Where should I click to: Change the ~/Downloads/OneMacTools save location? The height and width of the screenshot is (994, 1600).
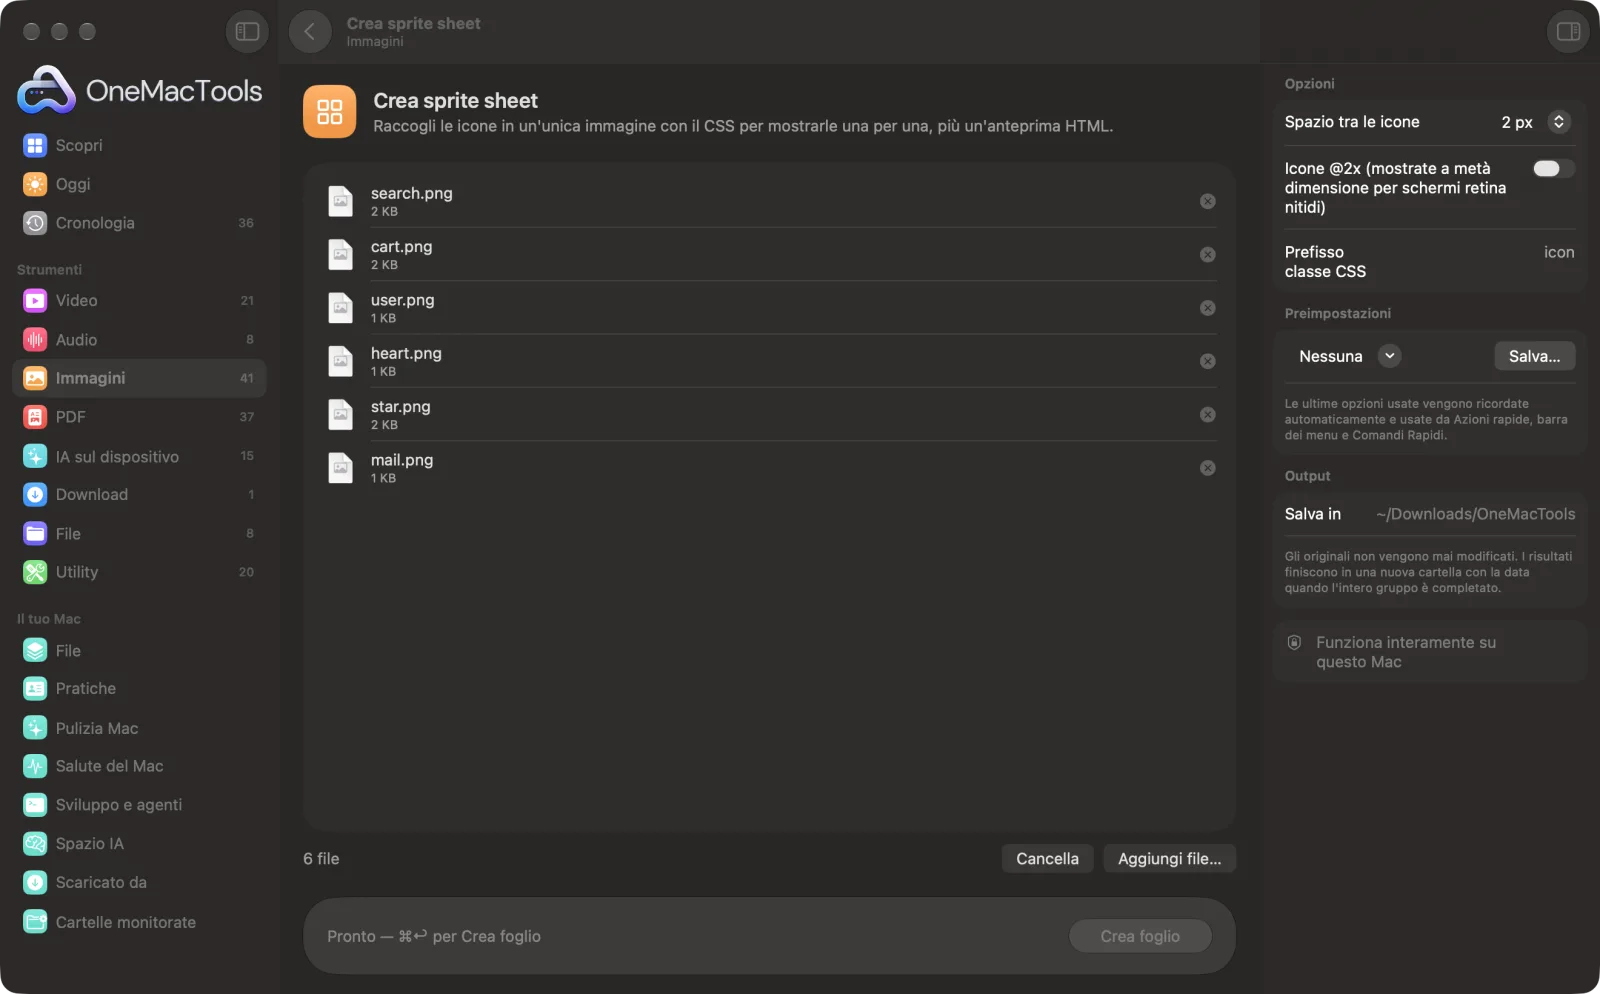(x=1475, y=514)
